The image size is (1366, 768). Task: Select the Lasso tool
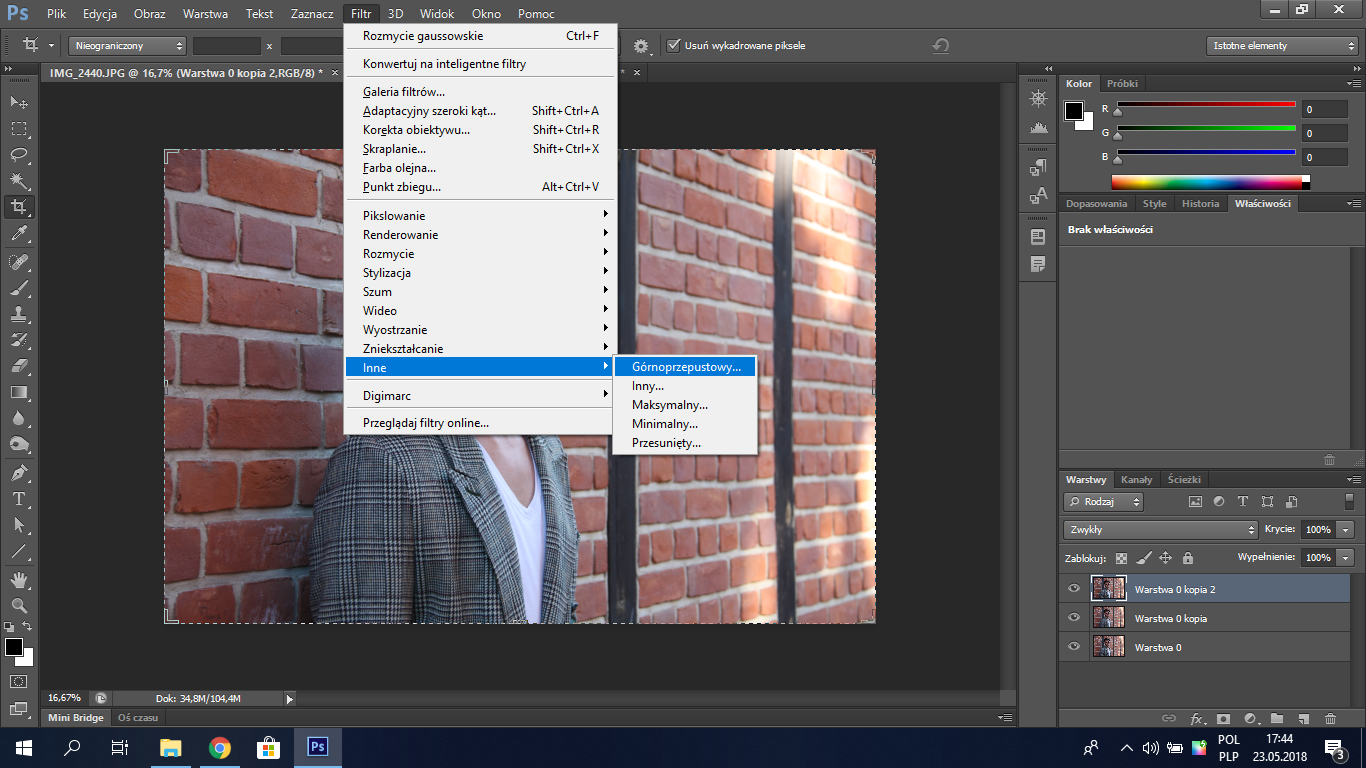tap(19, 155)
